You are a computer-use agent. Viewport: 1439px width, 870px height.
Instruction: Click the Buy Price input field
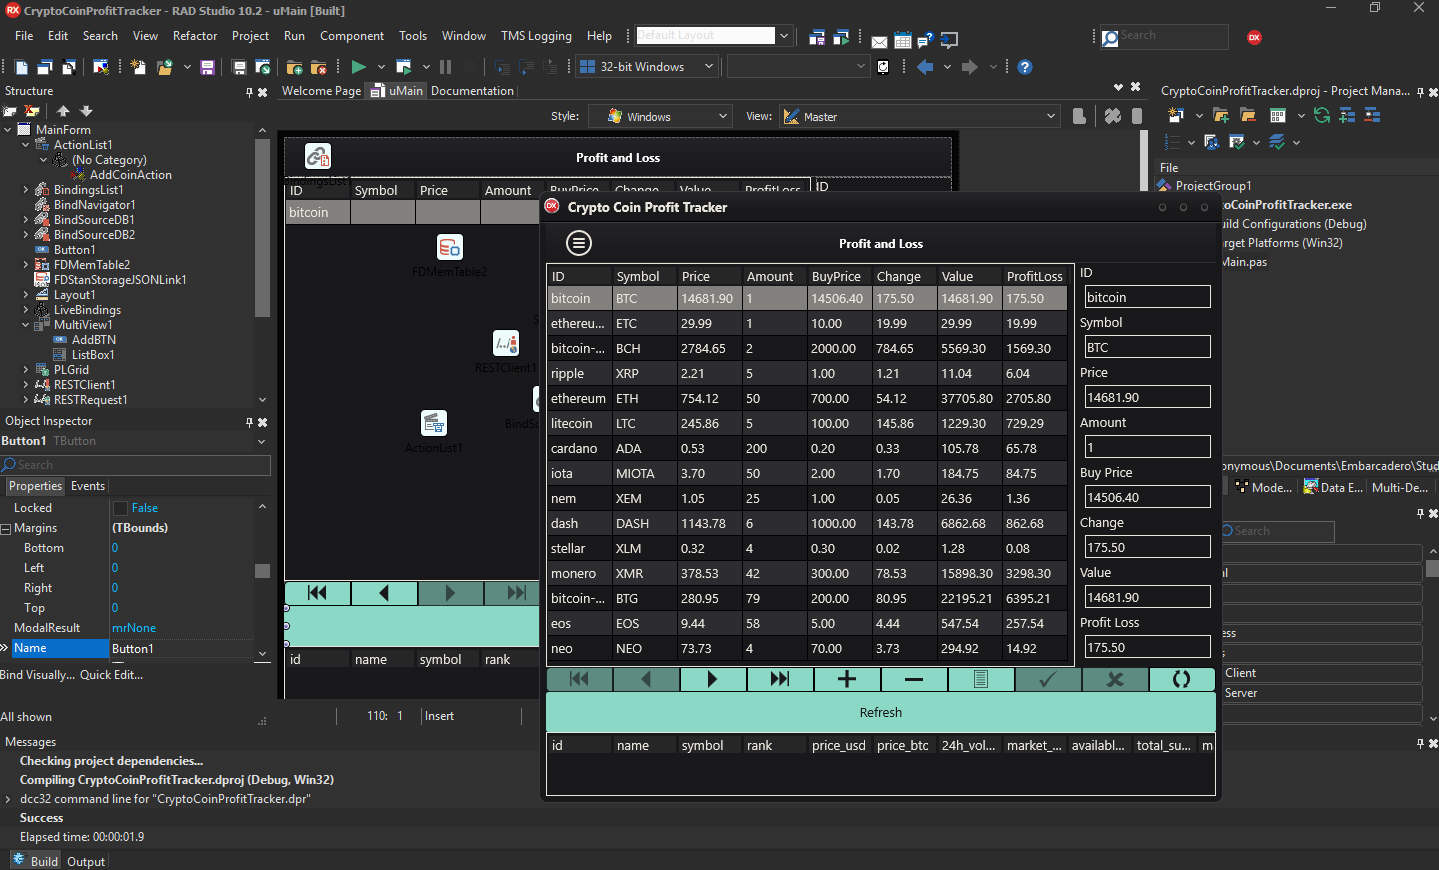(1148, 497)
